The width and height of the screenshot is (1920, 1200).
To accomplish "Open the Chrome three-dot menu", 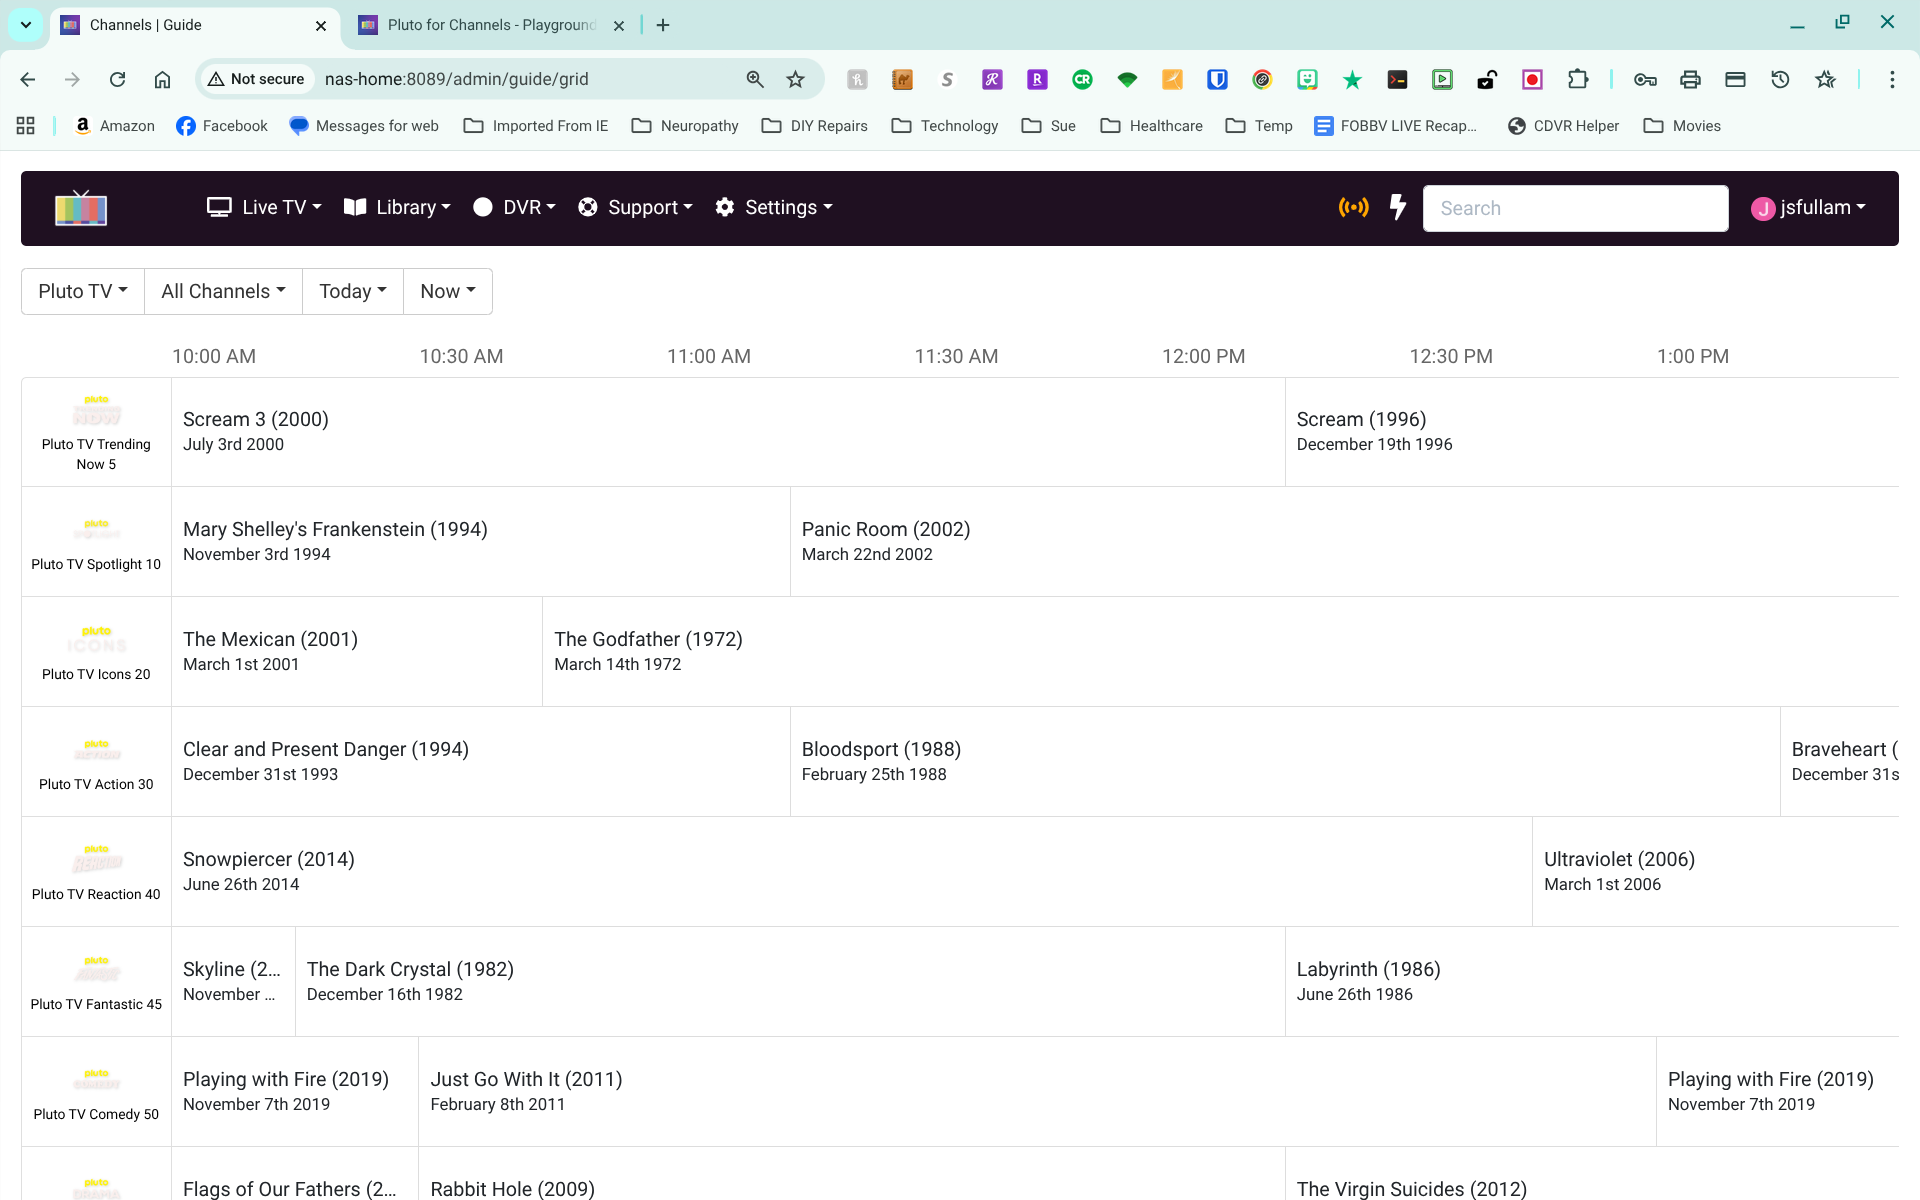I will click(x=1891, y=79).
